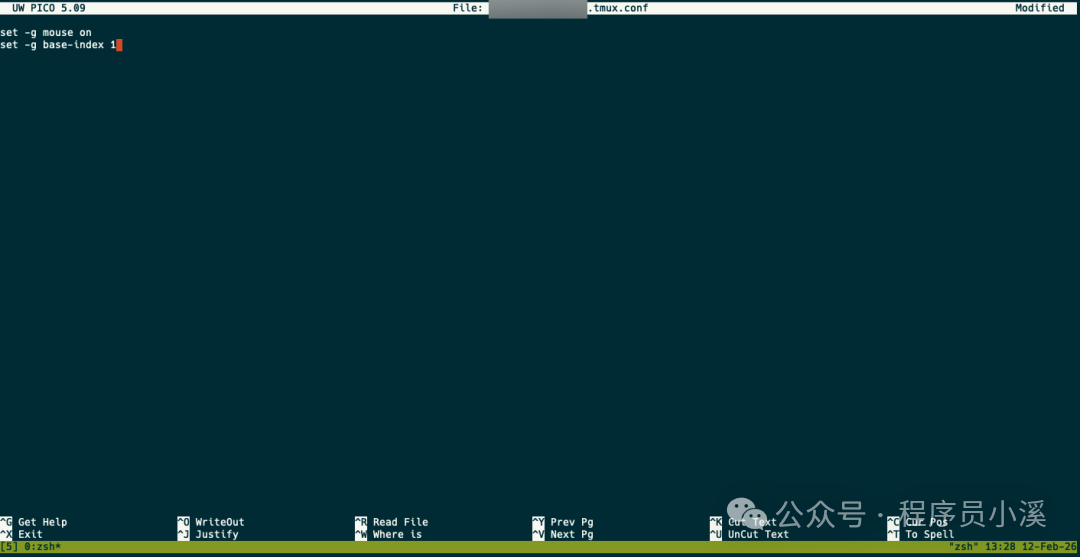The height and width of the screenshot is (557, 1080).
Task: Click the "File:" label in header
Action: point(468,8)
